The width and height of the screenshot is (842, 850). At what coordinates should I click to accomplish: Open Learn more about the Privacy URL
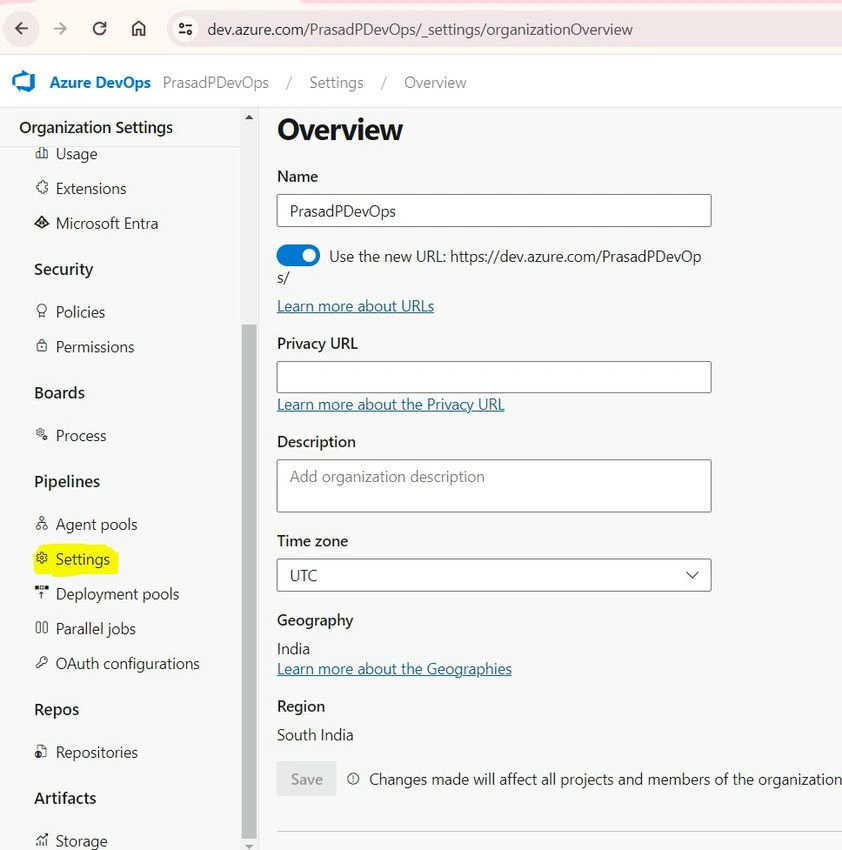pyautogui.click(x=391, y=404)
